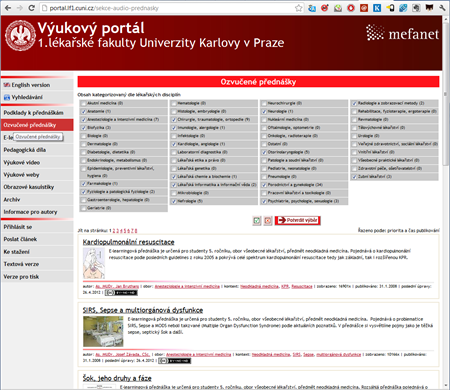
Task: Click the browser back arrow
Action: click(x=8, y=8)
